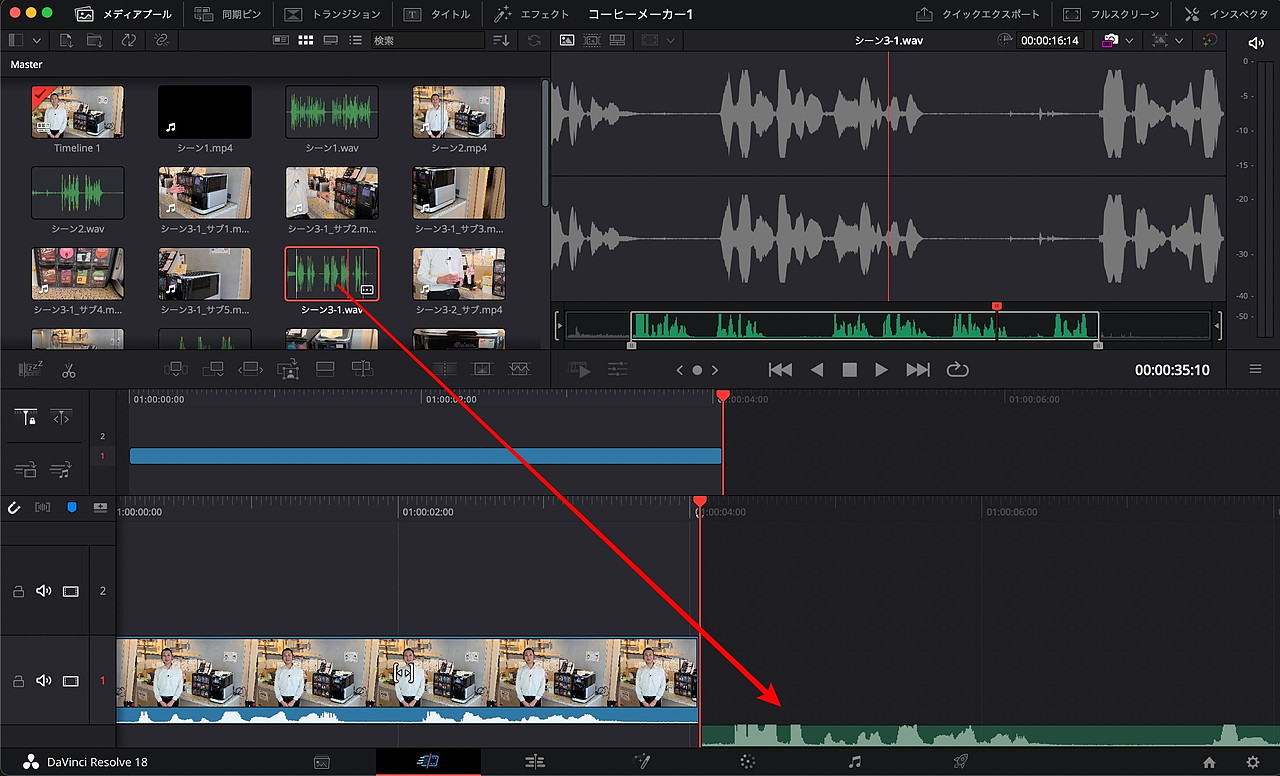The width and height of the screenshot is (1280, 776).
Task: Select source clip viewer mode
Action: [x=567, y=40]
